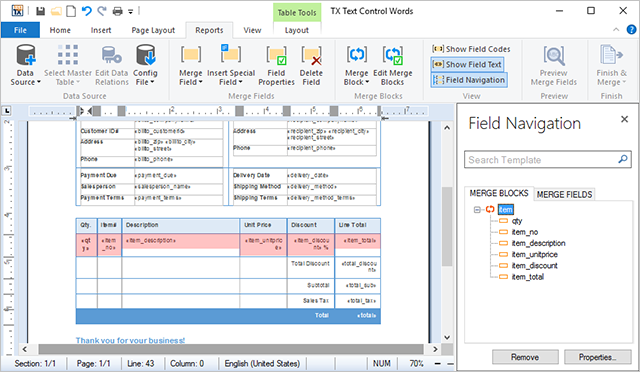Click the «item_description» field in table
Image resolution: width=640 pixels, height=372 pixels.
(x=151, y=241)
